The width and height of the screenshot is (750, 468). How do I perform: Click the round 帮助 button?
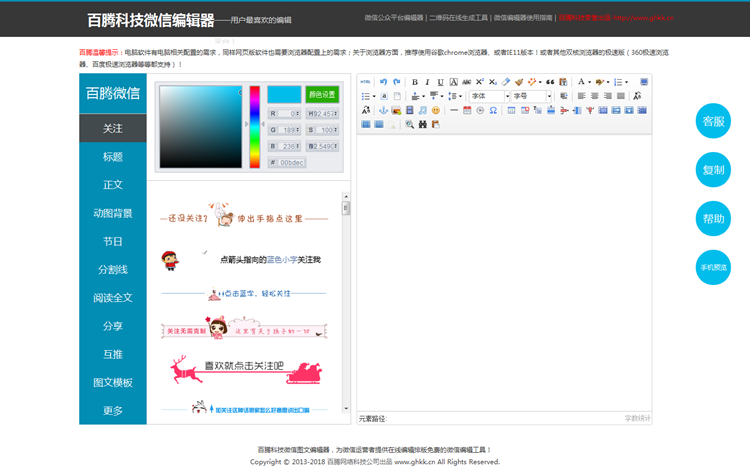click(713, 219)
